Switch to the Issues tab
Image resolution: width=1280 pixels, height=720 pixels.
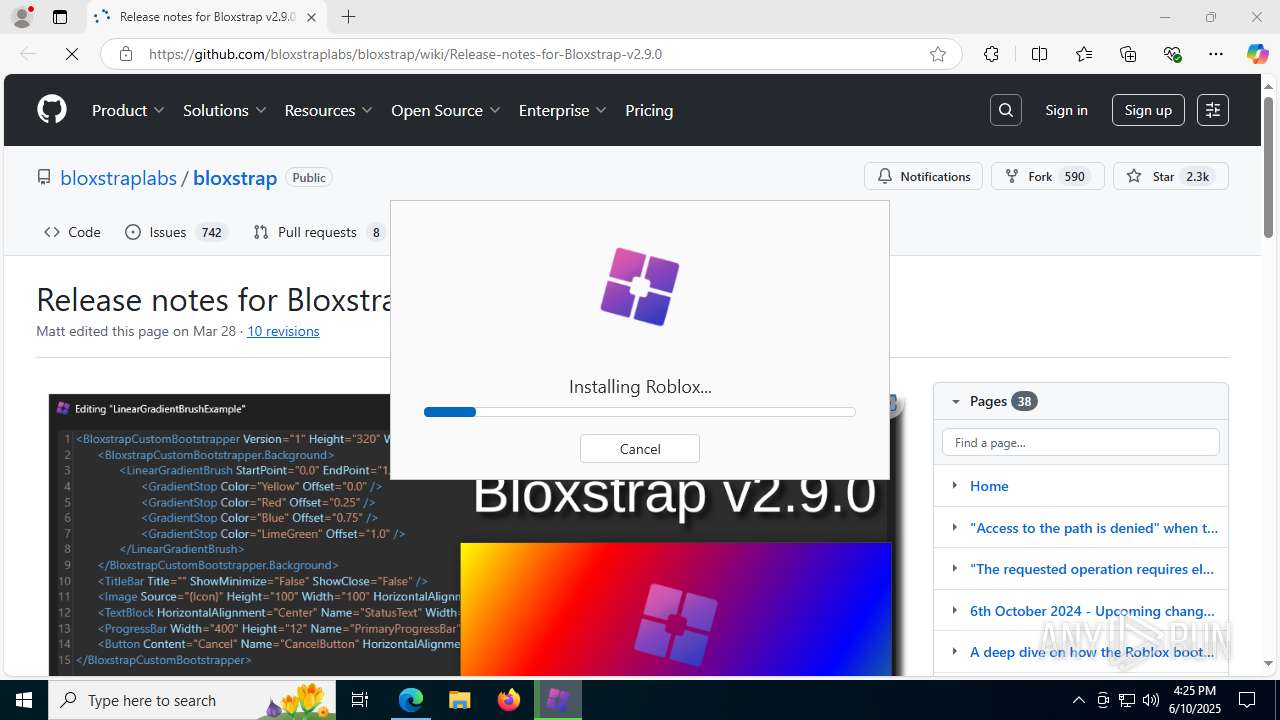(x=176, y=232)
